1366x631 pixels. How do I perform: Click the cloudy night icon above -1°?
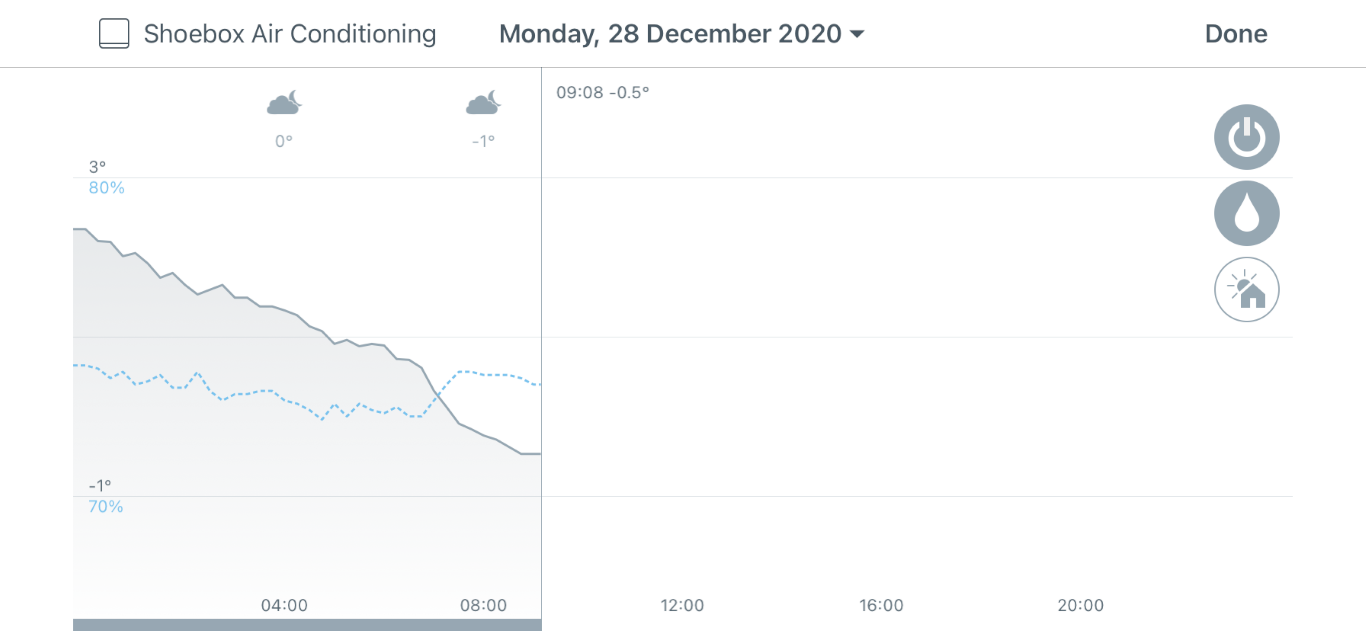coord(483,103)
